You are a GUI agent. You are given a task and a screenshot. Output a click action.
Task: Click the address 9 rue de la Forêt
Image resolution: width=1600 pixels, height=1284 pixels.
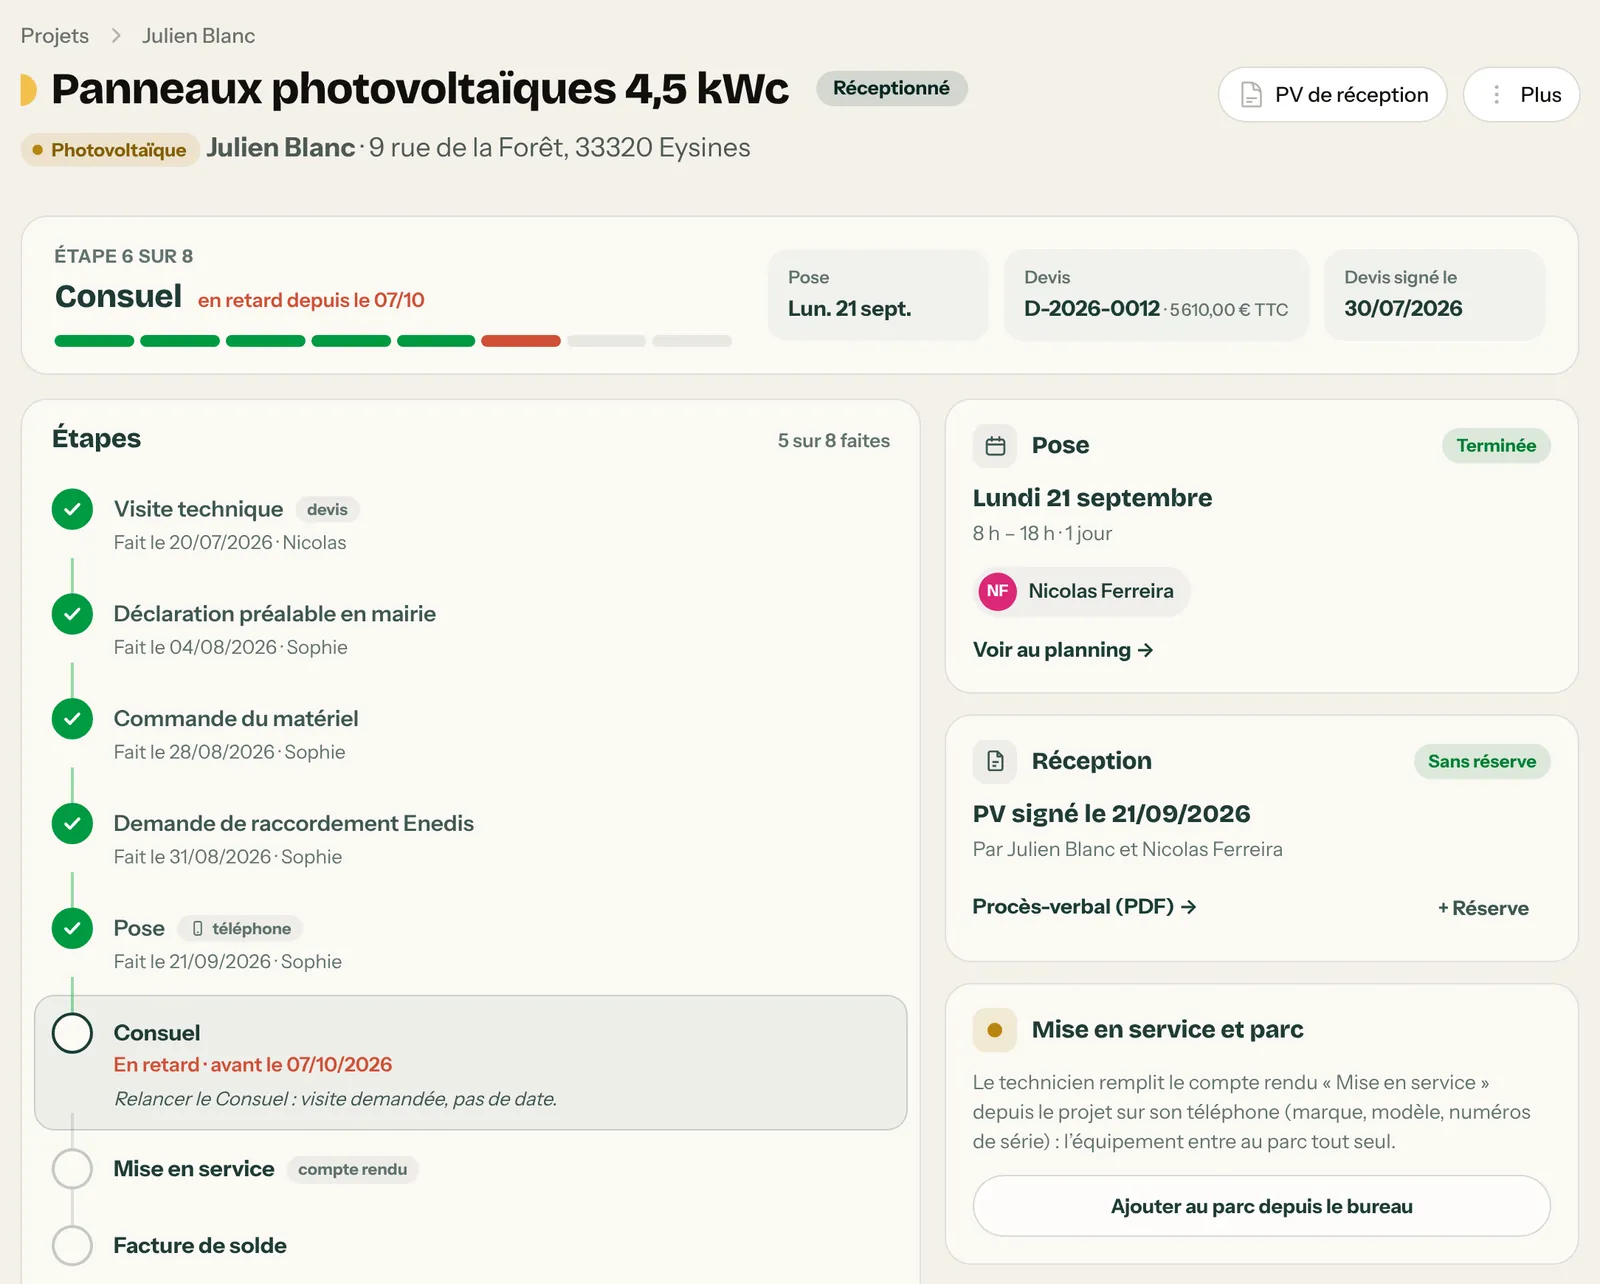560,148
